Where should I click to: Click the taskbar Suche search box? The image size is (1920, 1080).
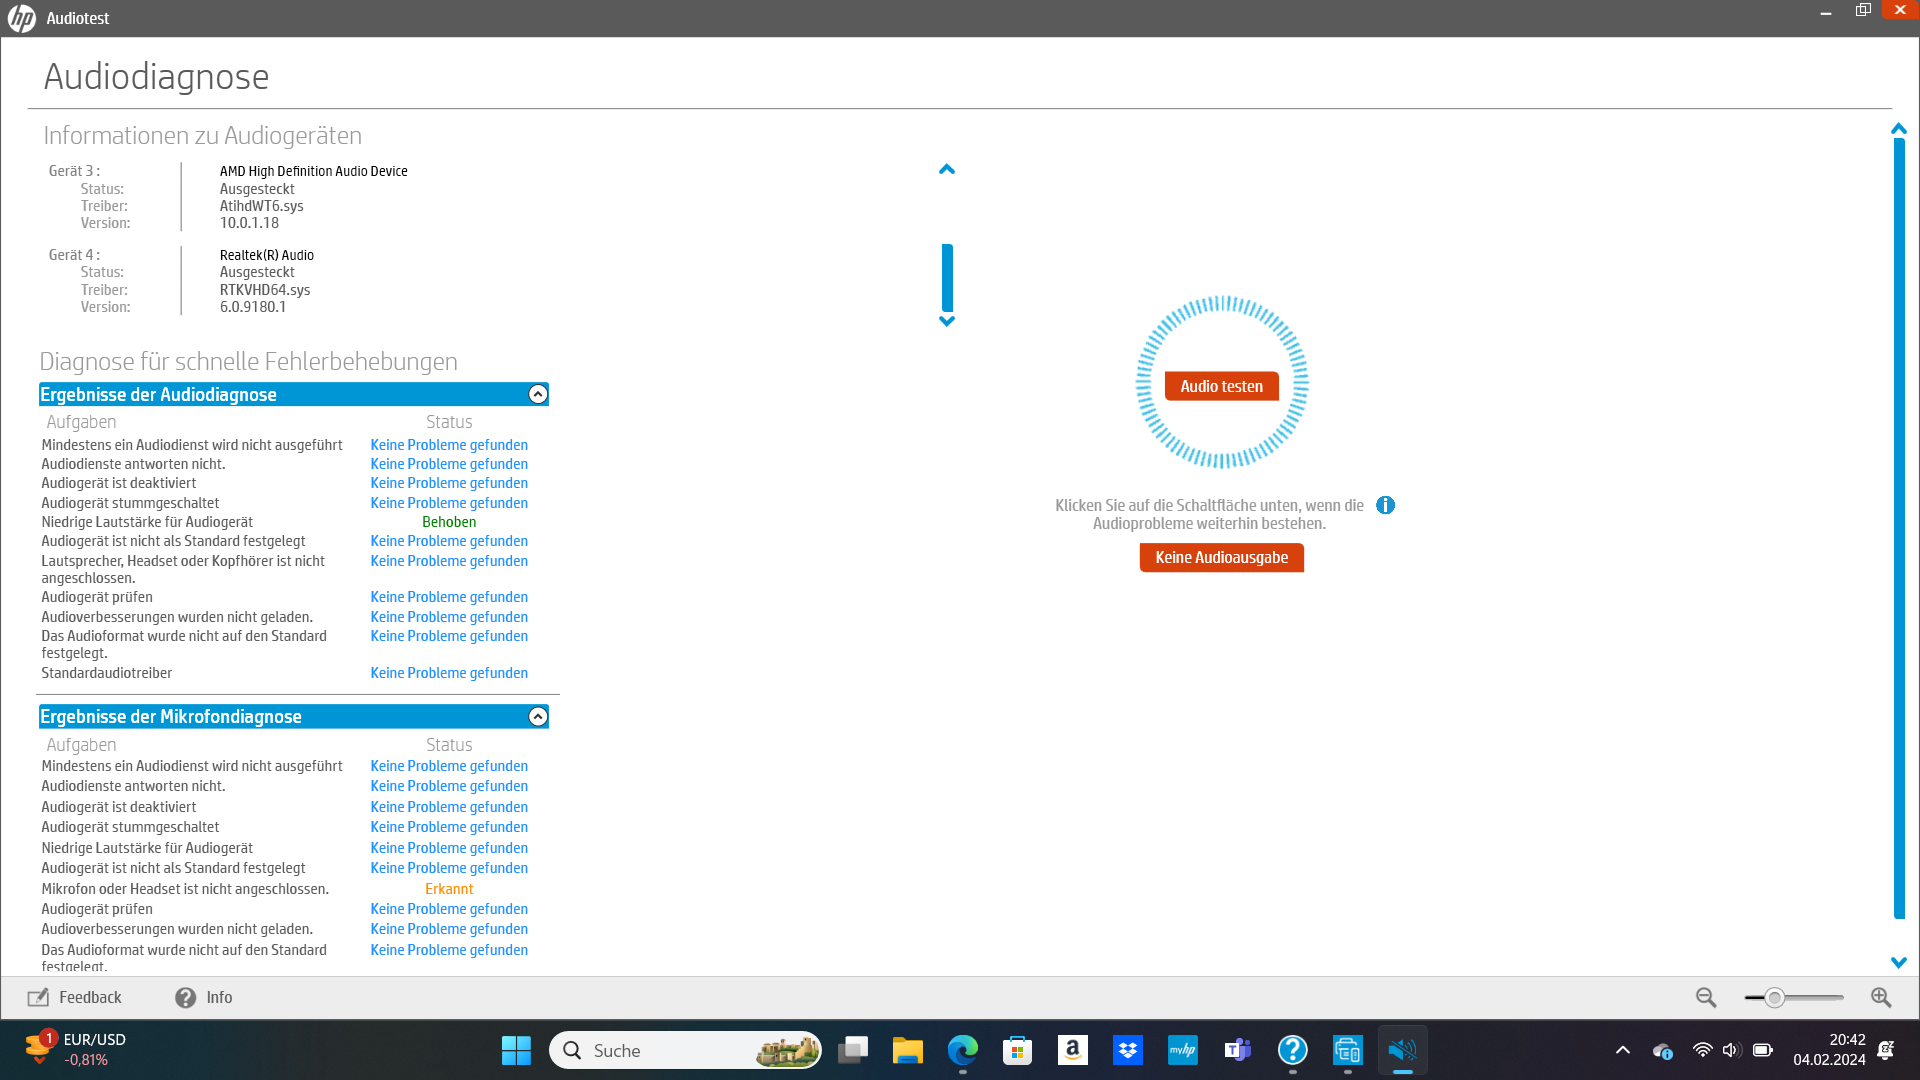(x=685, y=1050)
